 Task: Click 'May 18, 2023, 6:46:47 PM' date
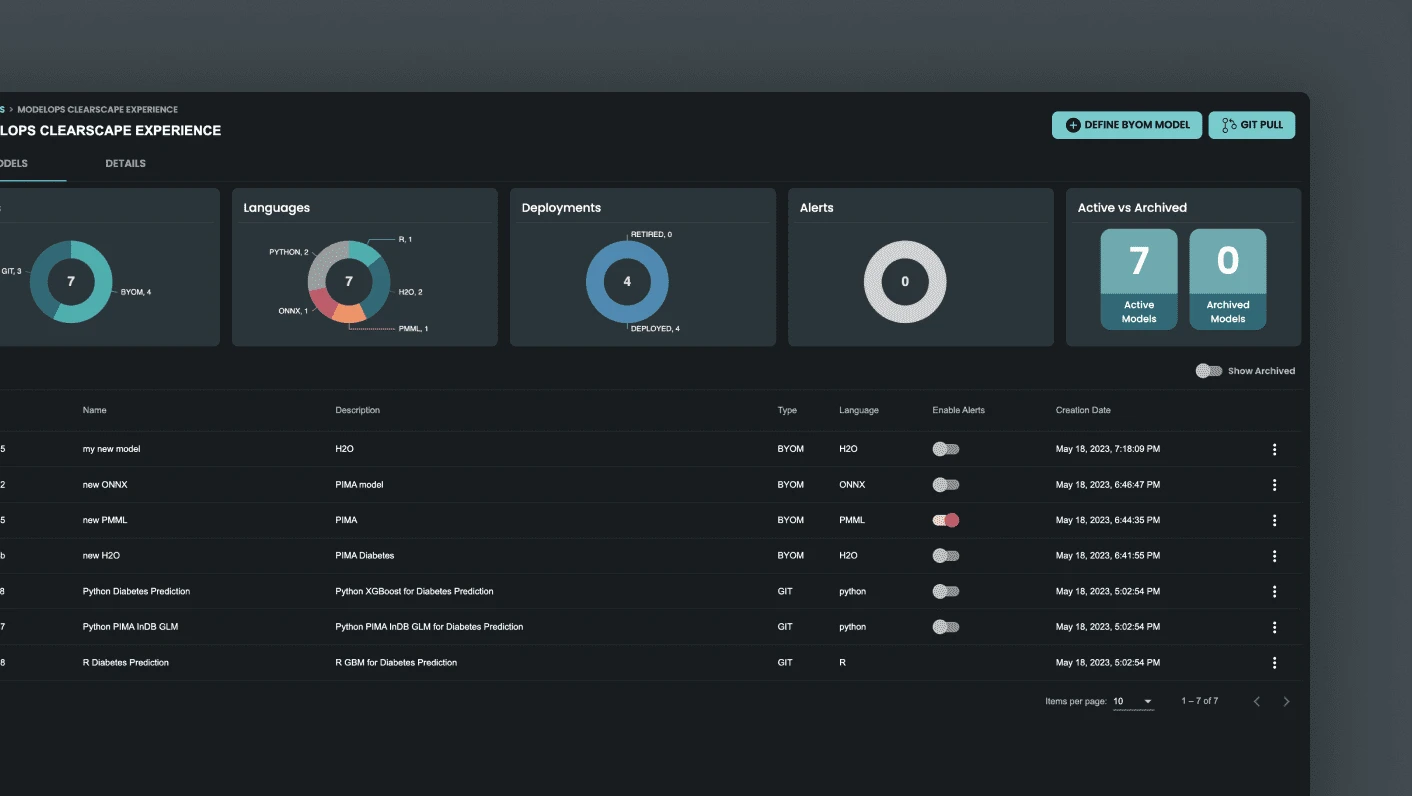coord(1108,485)
